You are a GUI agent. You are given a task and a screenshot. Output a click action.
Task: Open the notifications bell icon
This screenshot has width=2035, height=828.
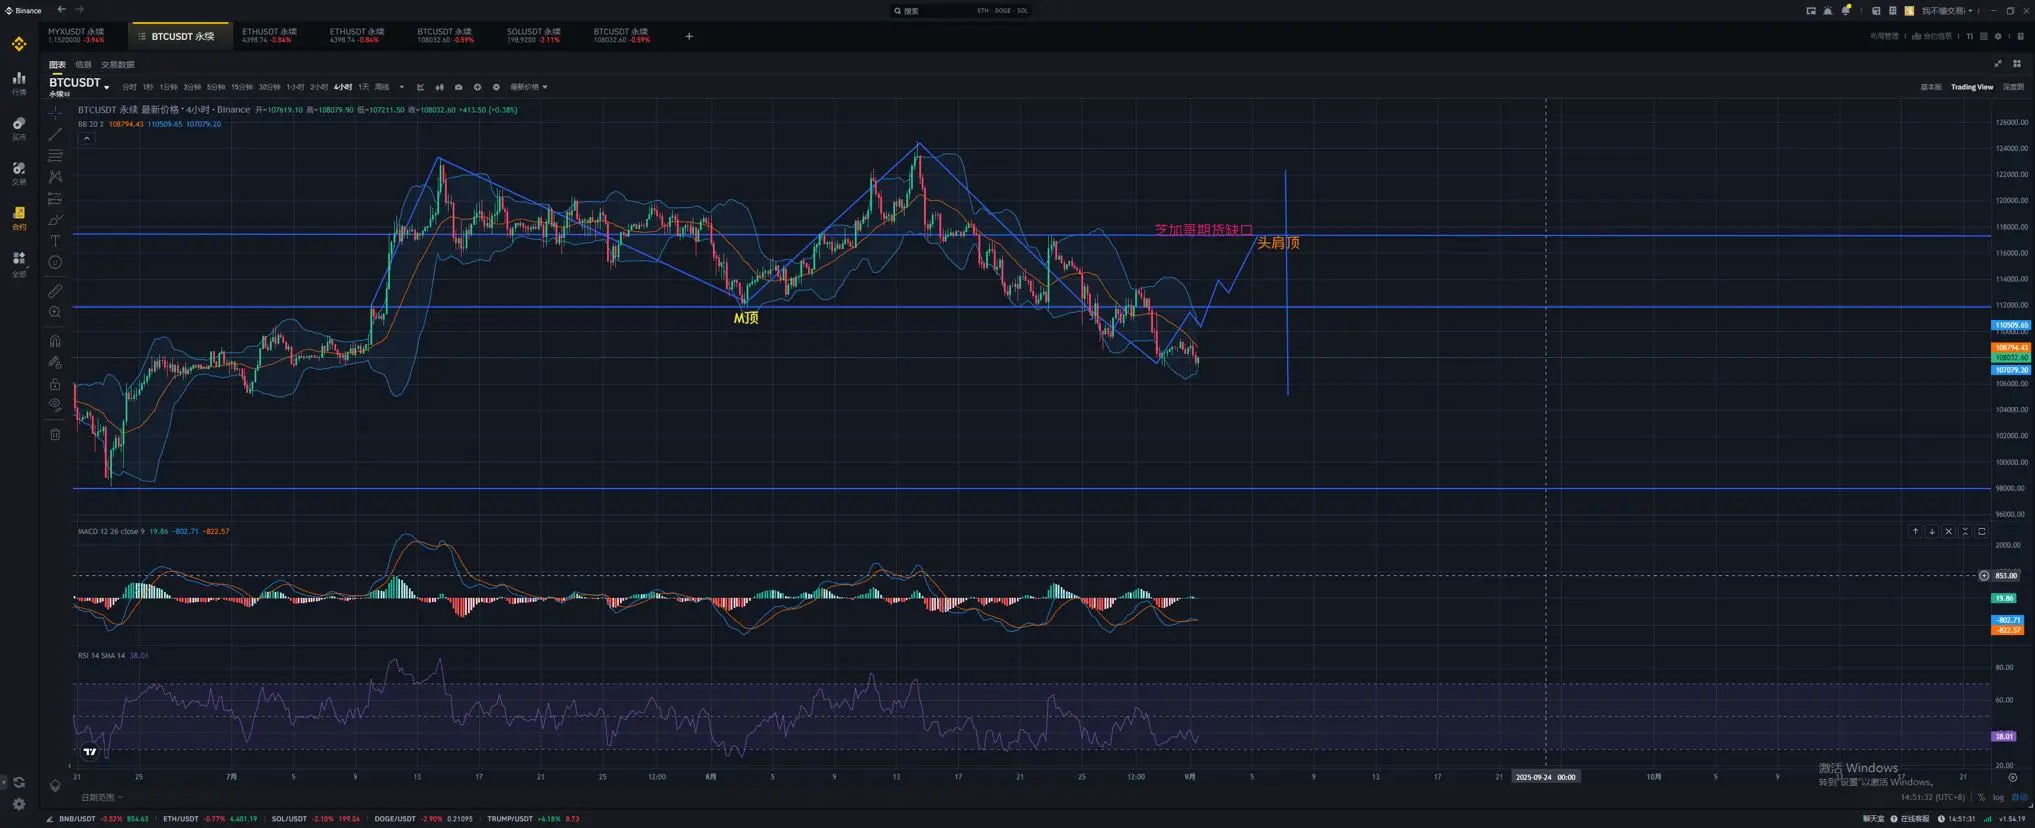pyautogui.click(x=1846, y=11)
